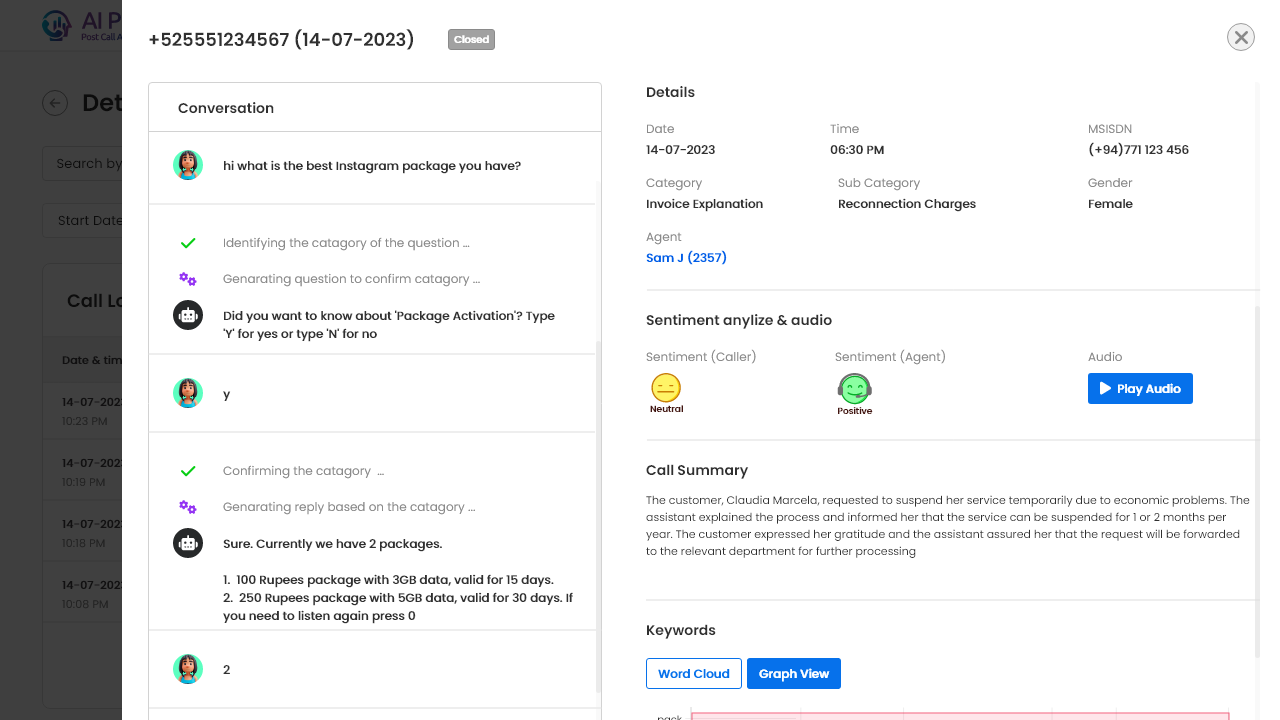Viewport: 1280px width, 720px height.
Task: Open agent Sam J (2357) link
Action: 686,257
